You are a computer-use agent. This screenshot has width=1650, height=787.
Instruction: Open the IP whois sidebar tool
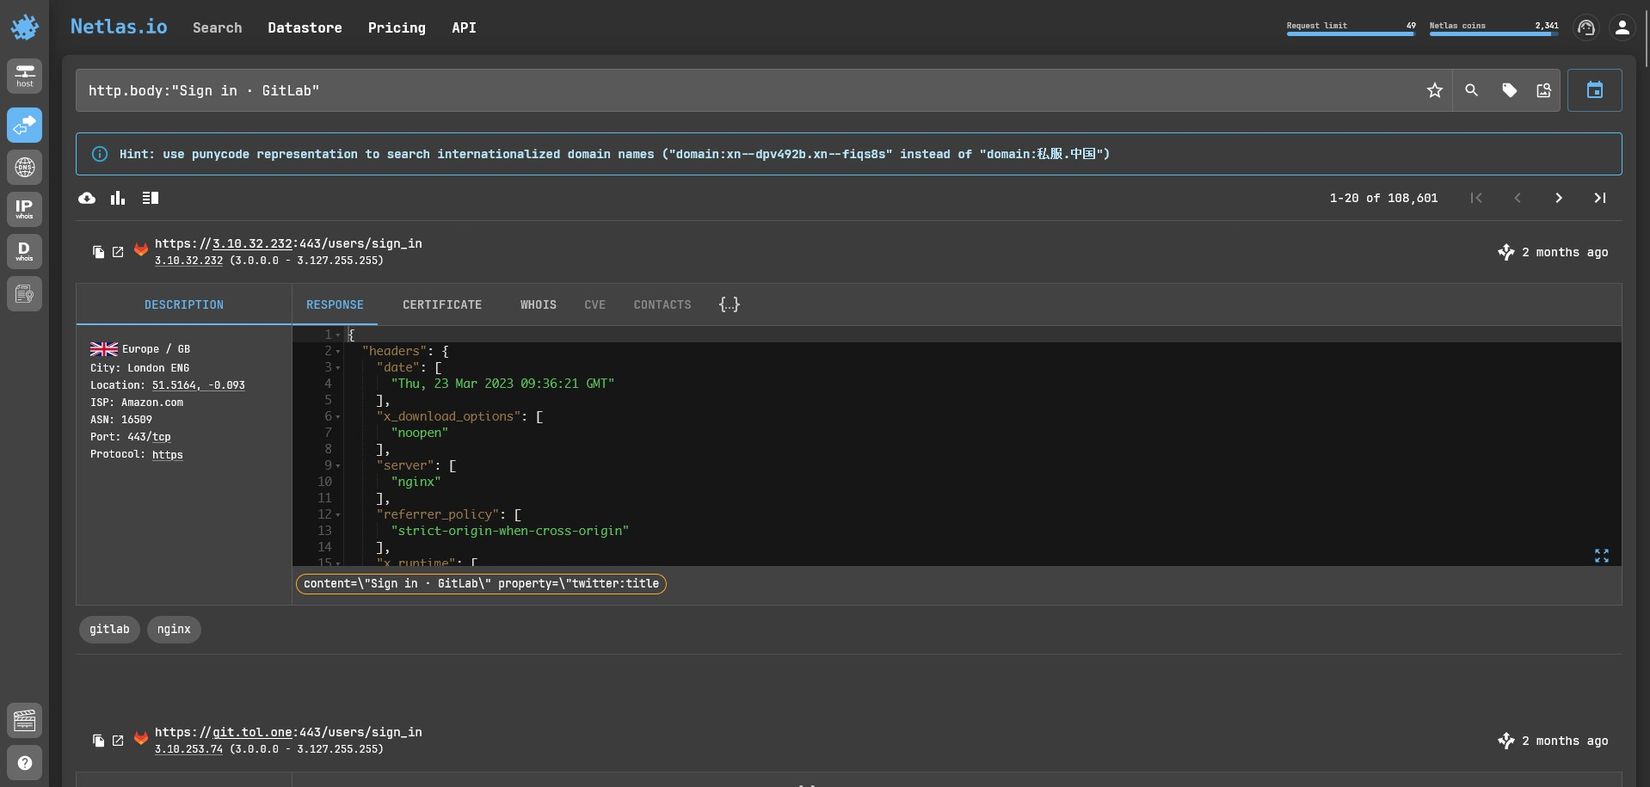coord(24,209)
